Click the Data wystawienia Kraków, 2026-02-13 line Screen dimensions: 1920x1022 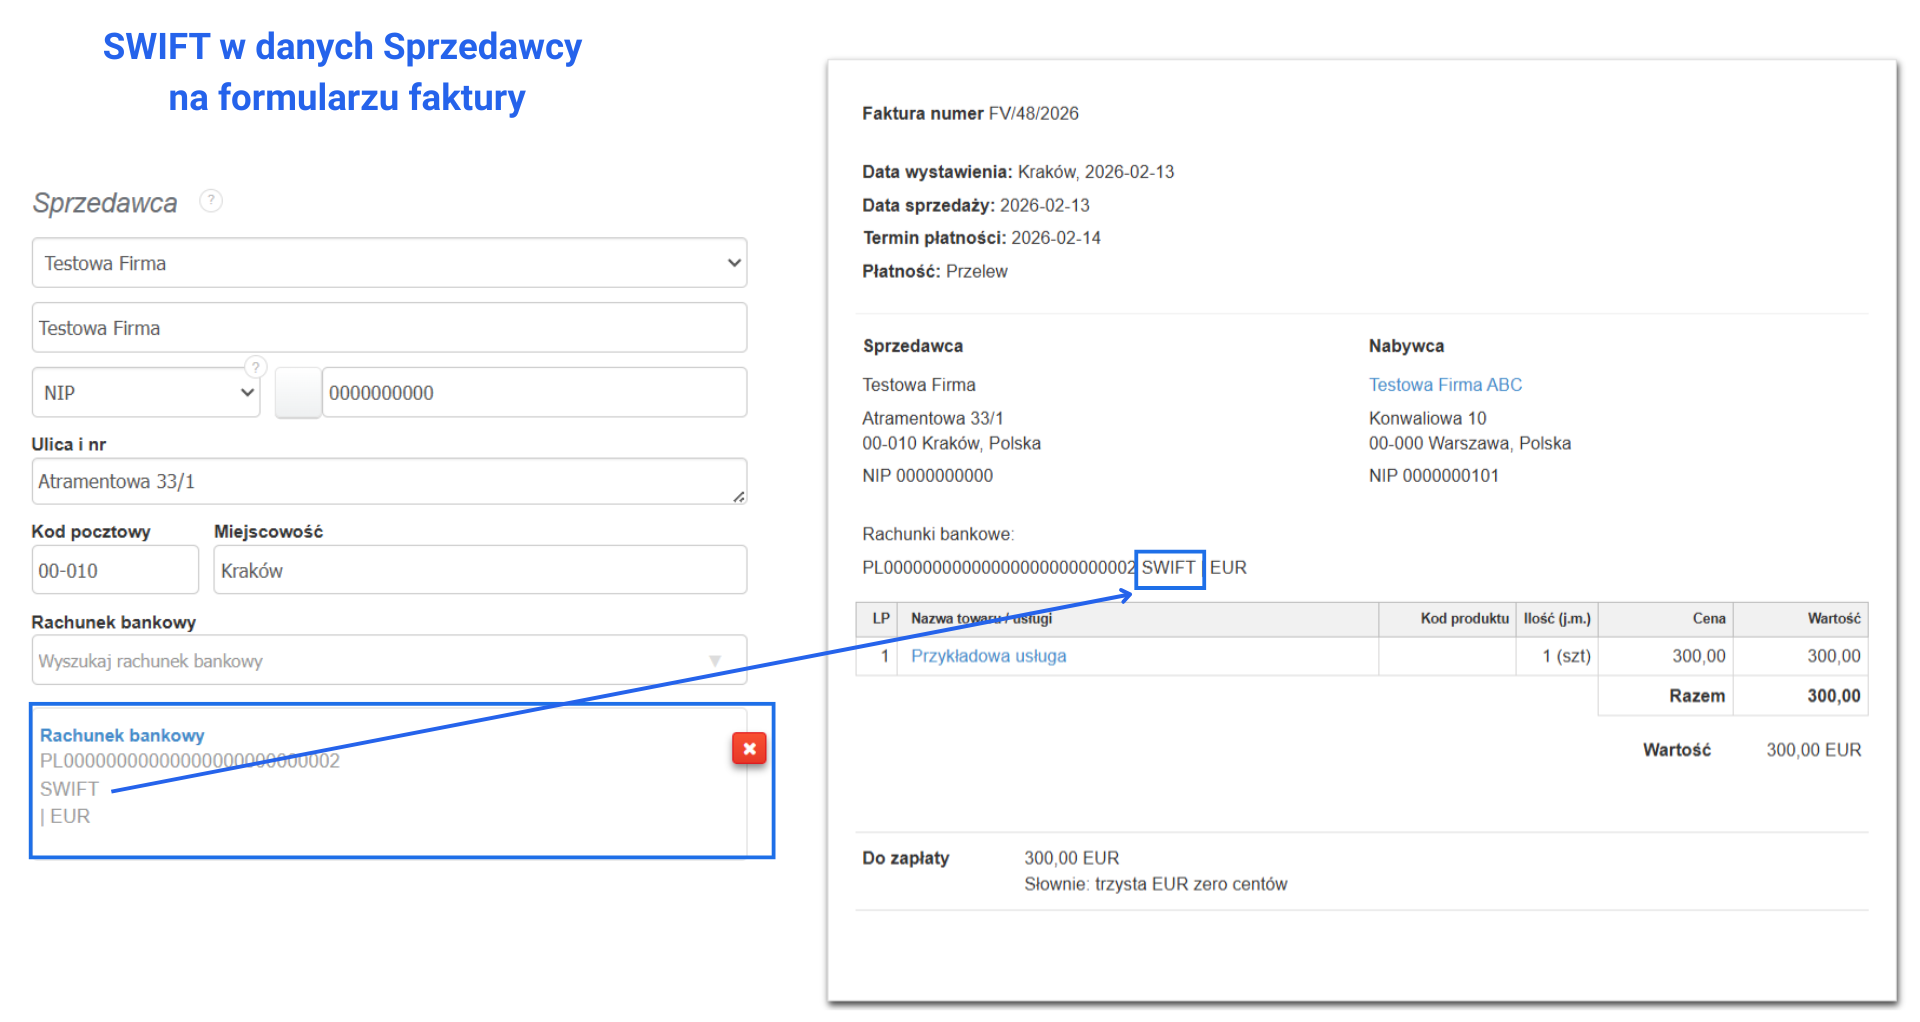click(1018, 172)
